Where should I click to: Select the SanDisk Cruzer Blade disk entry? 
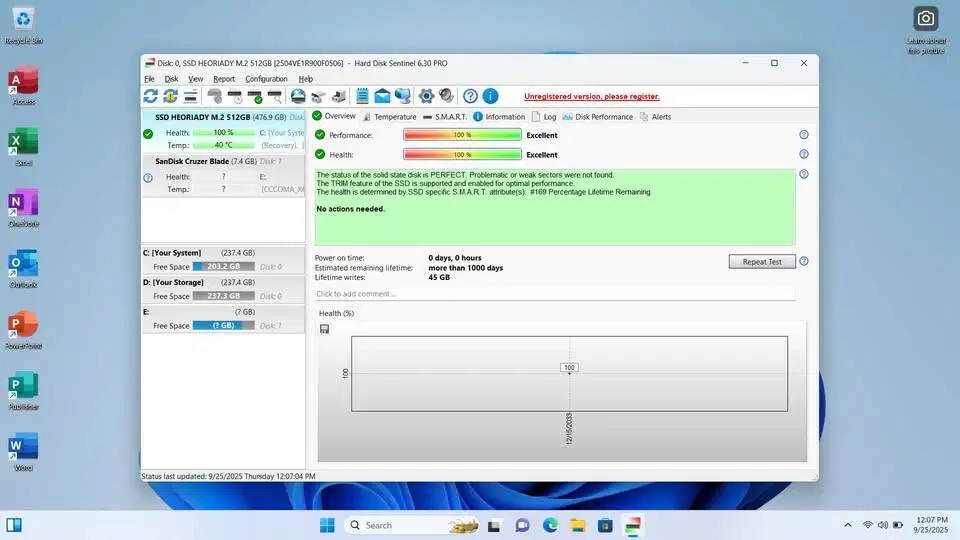pyautogui.click(x=204, y=161)
